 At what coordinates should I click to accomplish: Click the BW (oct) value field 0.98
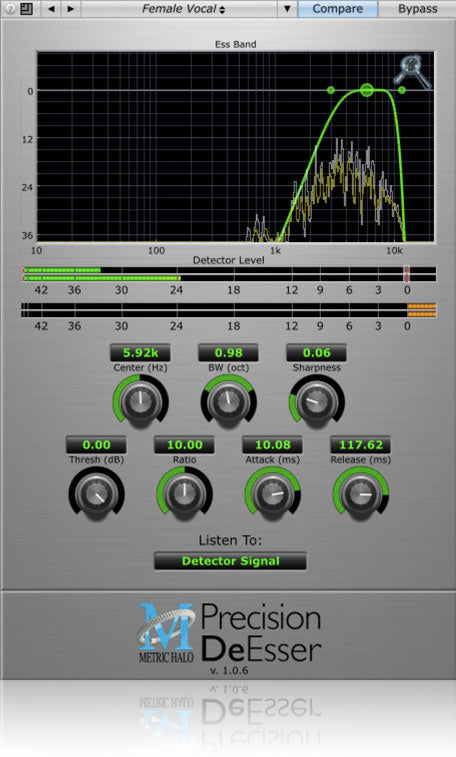[228, 352]
